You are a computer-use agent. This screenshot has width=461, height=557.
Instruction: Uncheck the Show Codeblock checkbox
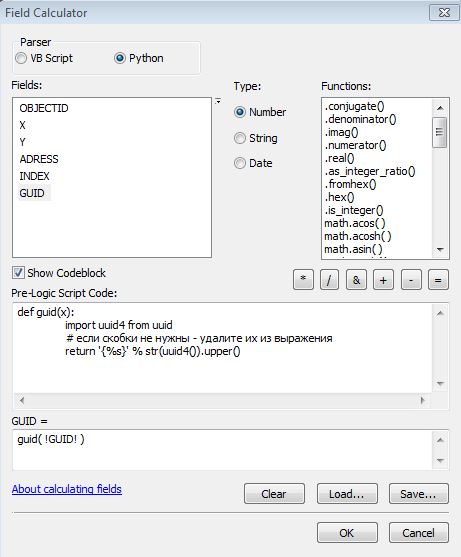[x=18, y=273]
